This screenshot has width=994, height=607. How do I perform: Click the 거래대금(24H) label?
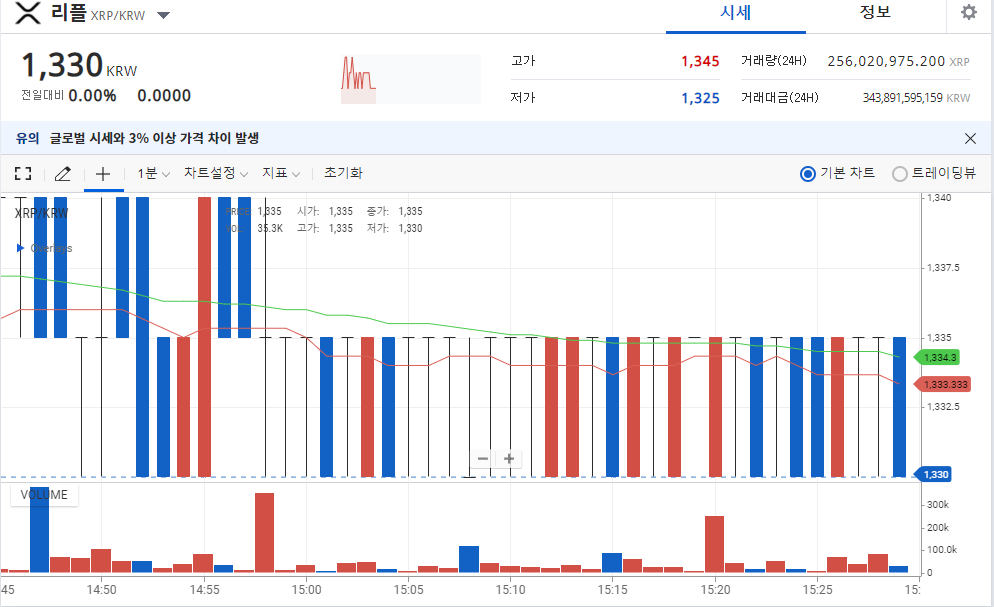780,98
